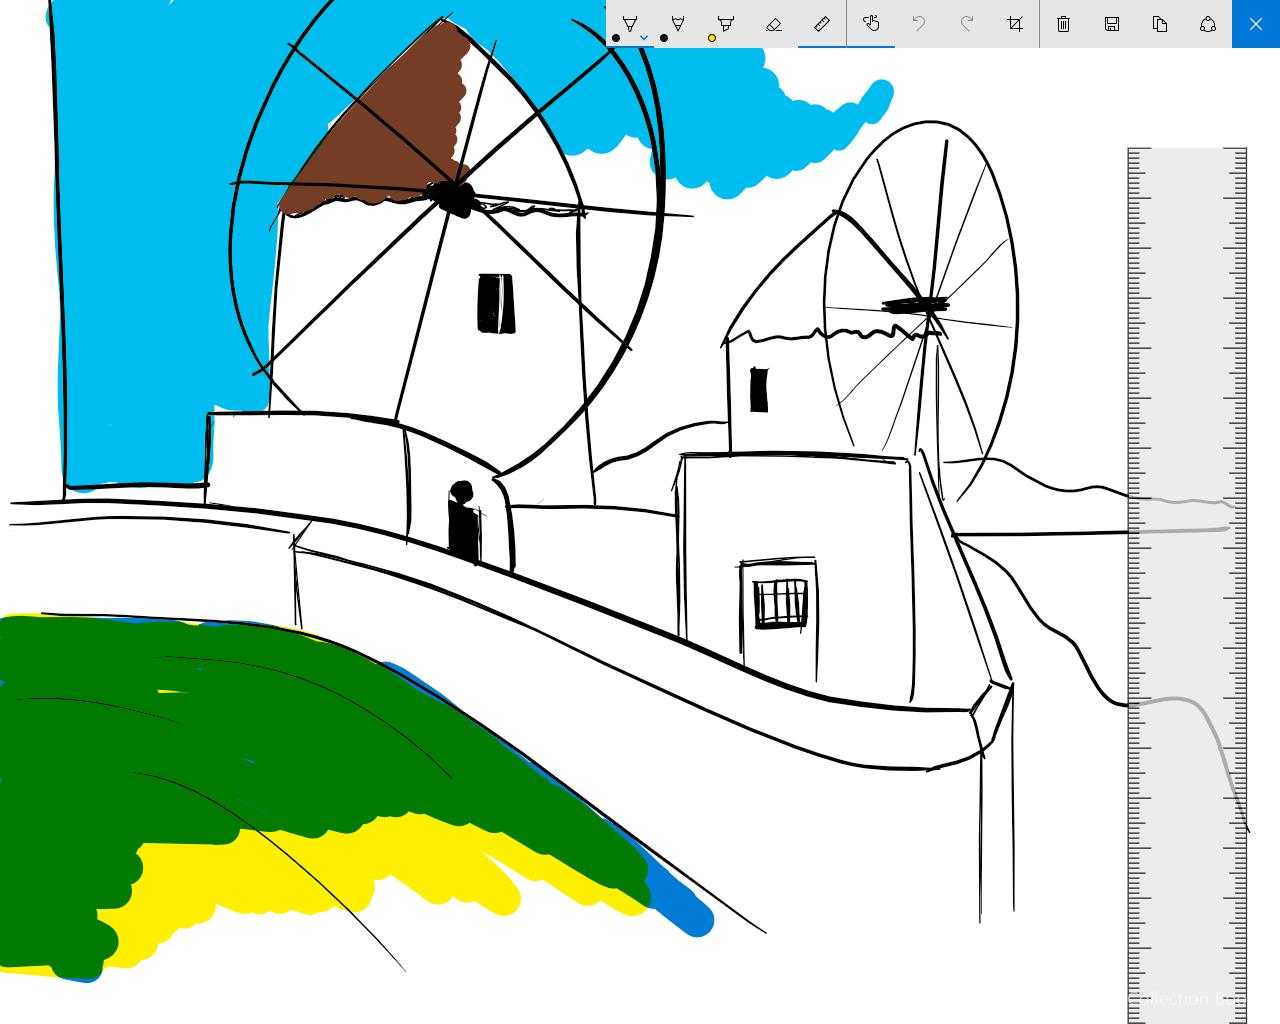Screen dimensions: 1280x1024
Task: Select the Pencil tool
Action: [678, 24]
